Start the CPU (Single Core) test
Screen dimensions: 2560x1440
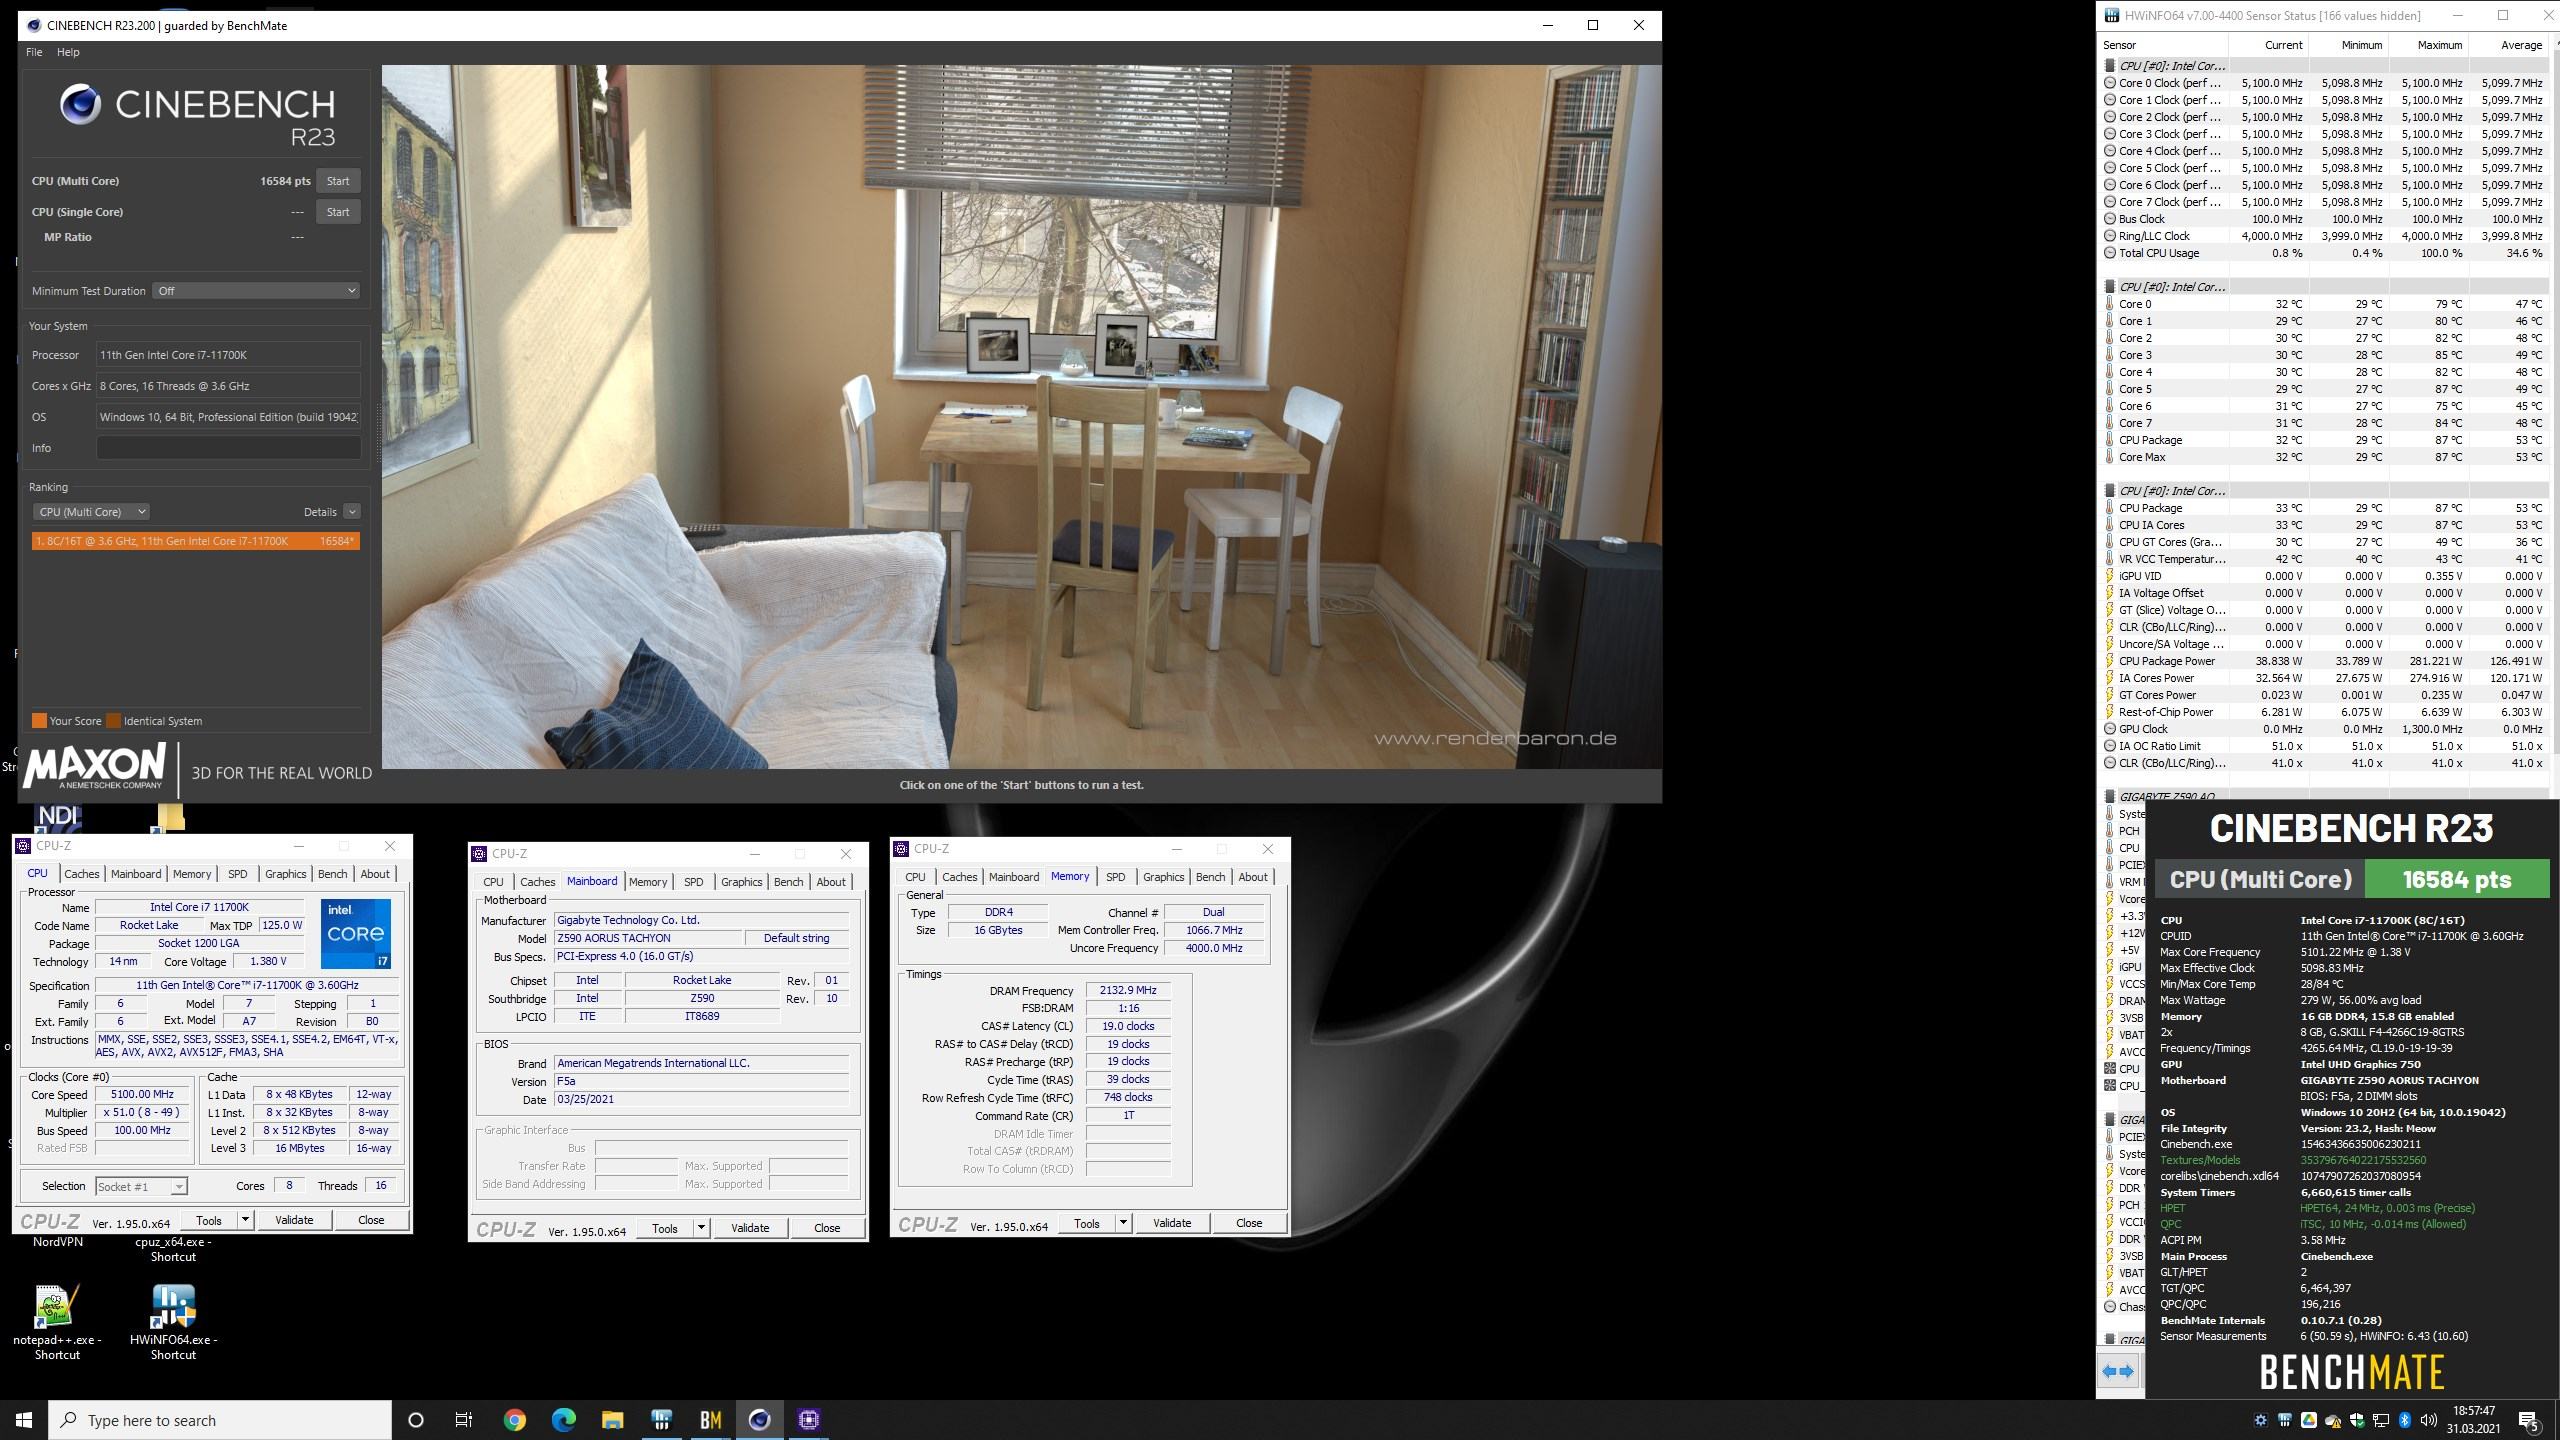pos(338,212)
